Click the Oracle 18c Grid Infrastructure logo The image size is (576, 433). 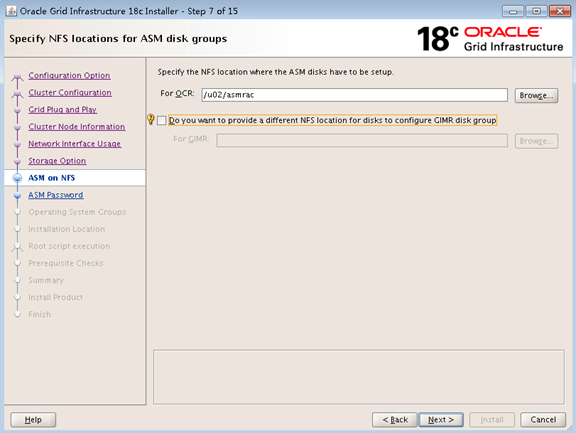(x=490, y=39)
